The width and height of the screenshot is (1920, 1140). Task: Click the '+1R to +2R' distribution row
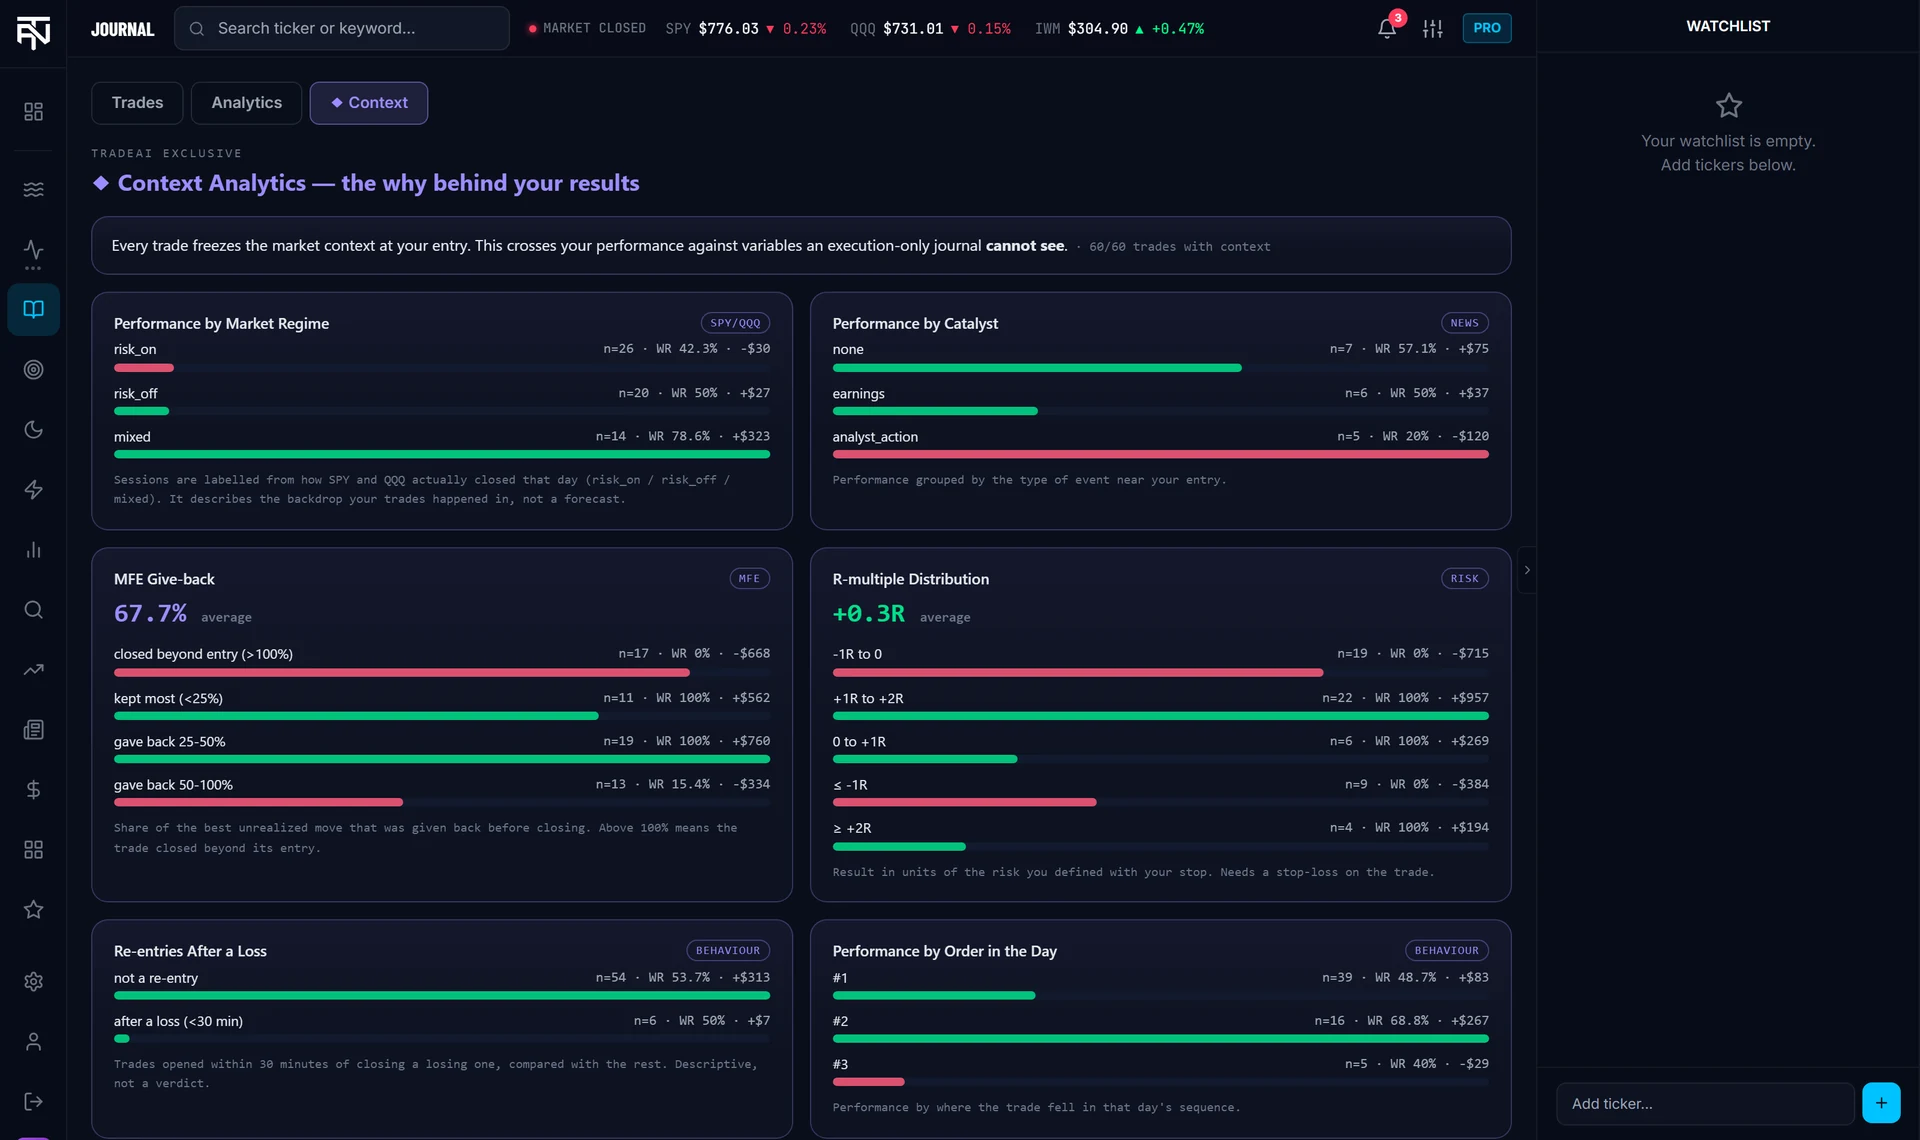coord(1160,705)
